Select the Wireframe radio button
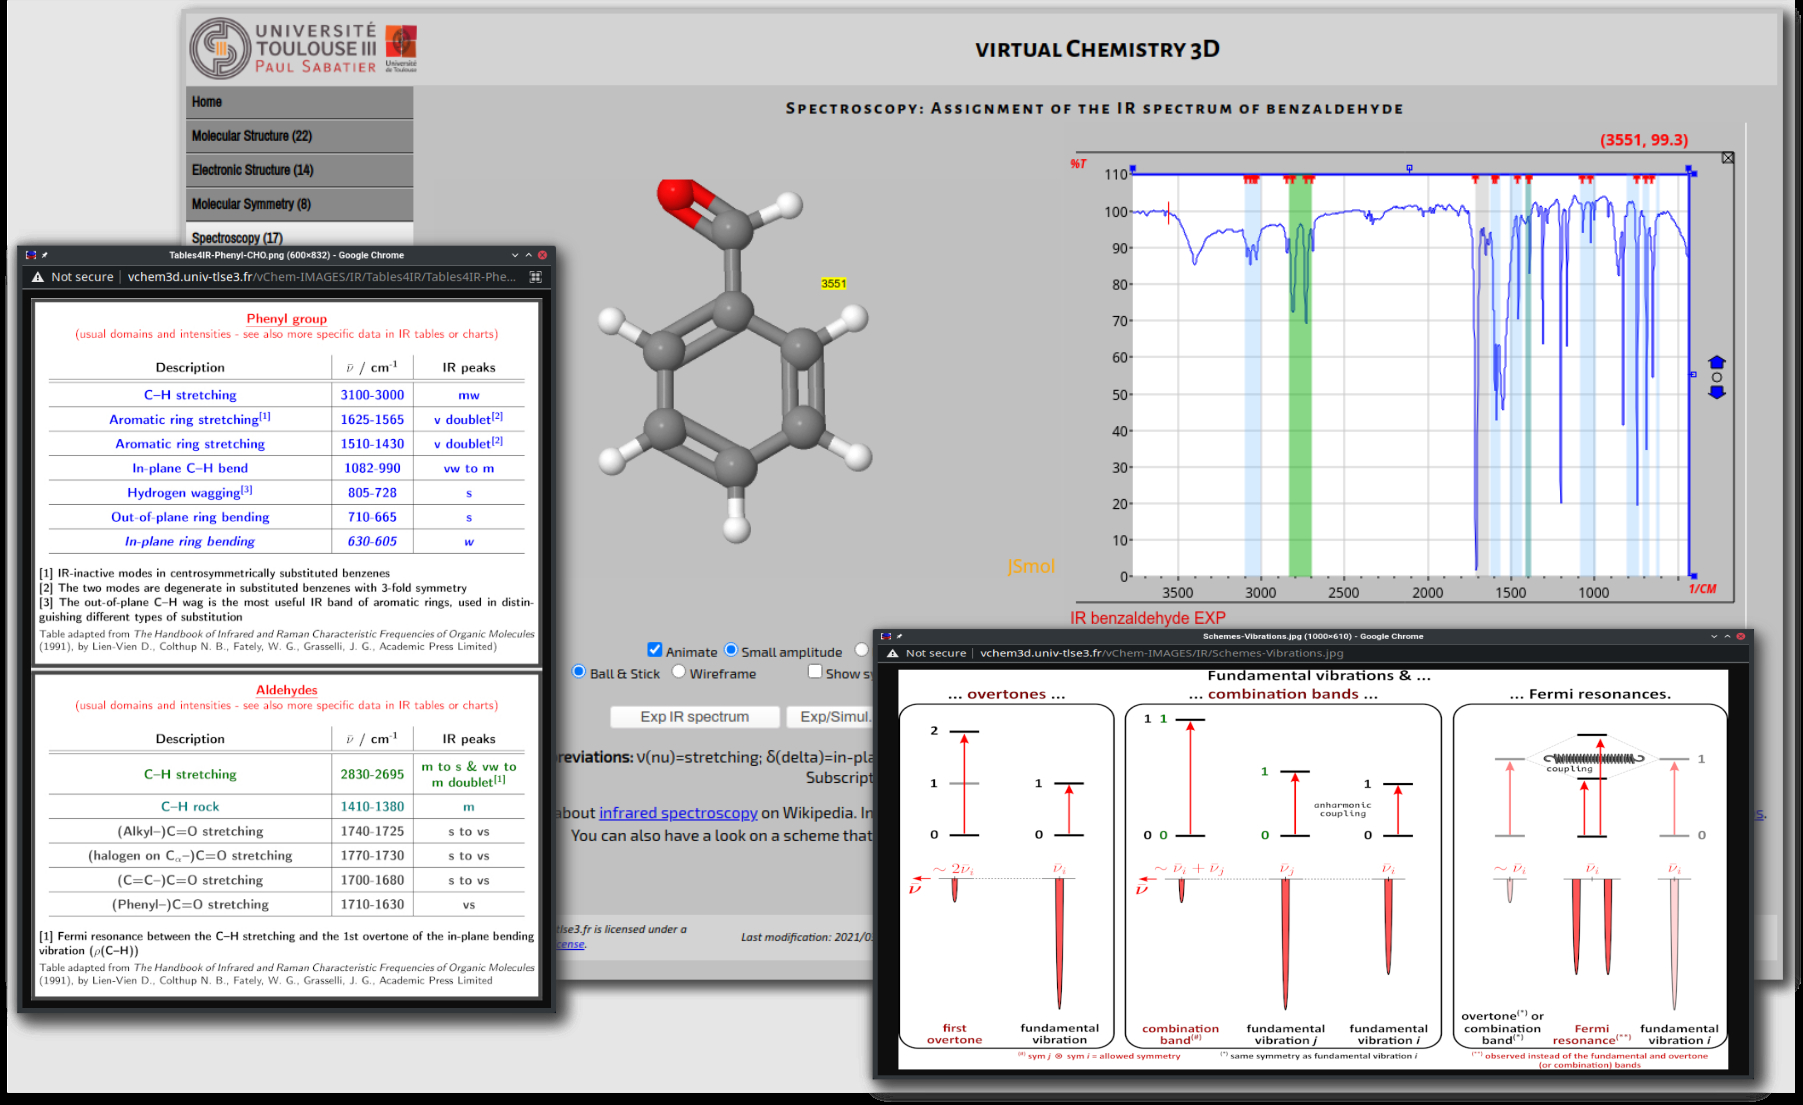 pyautogui.click(x=679, y=672)
